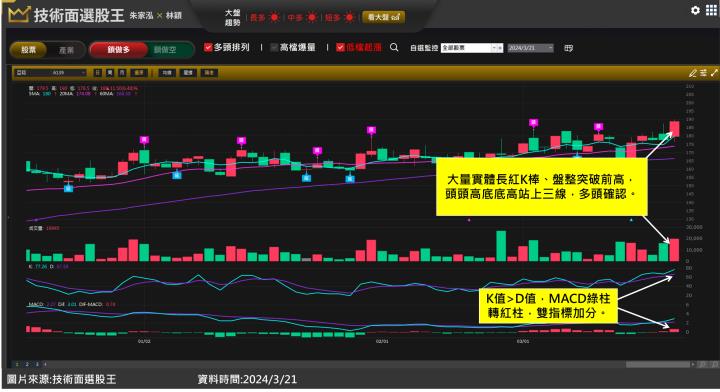
Task: Select the 股票 tab
Action: point(28,50)
